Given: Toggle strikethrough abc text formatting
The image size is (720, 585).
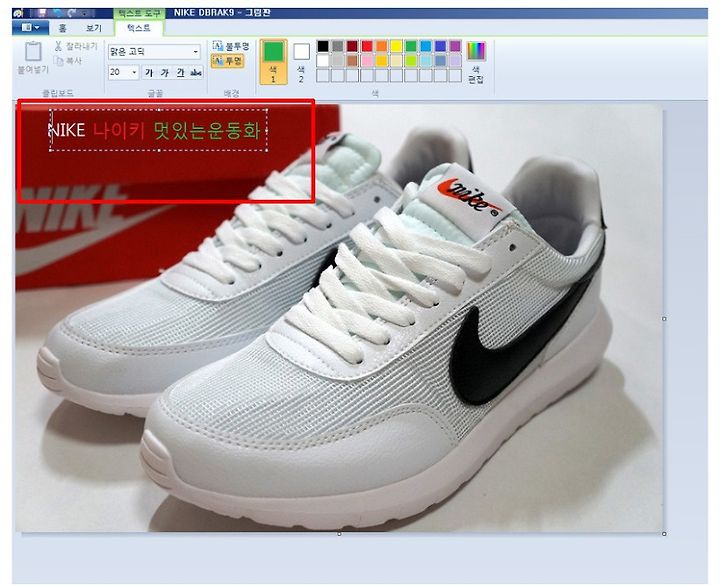Looking at the screenshot, I should pyautogui.click(x=196, y=73).
